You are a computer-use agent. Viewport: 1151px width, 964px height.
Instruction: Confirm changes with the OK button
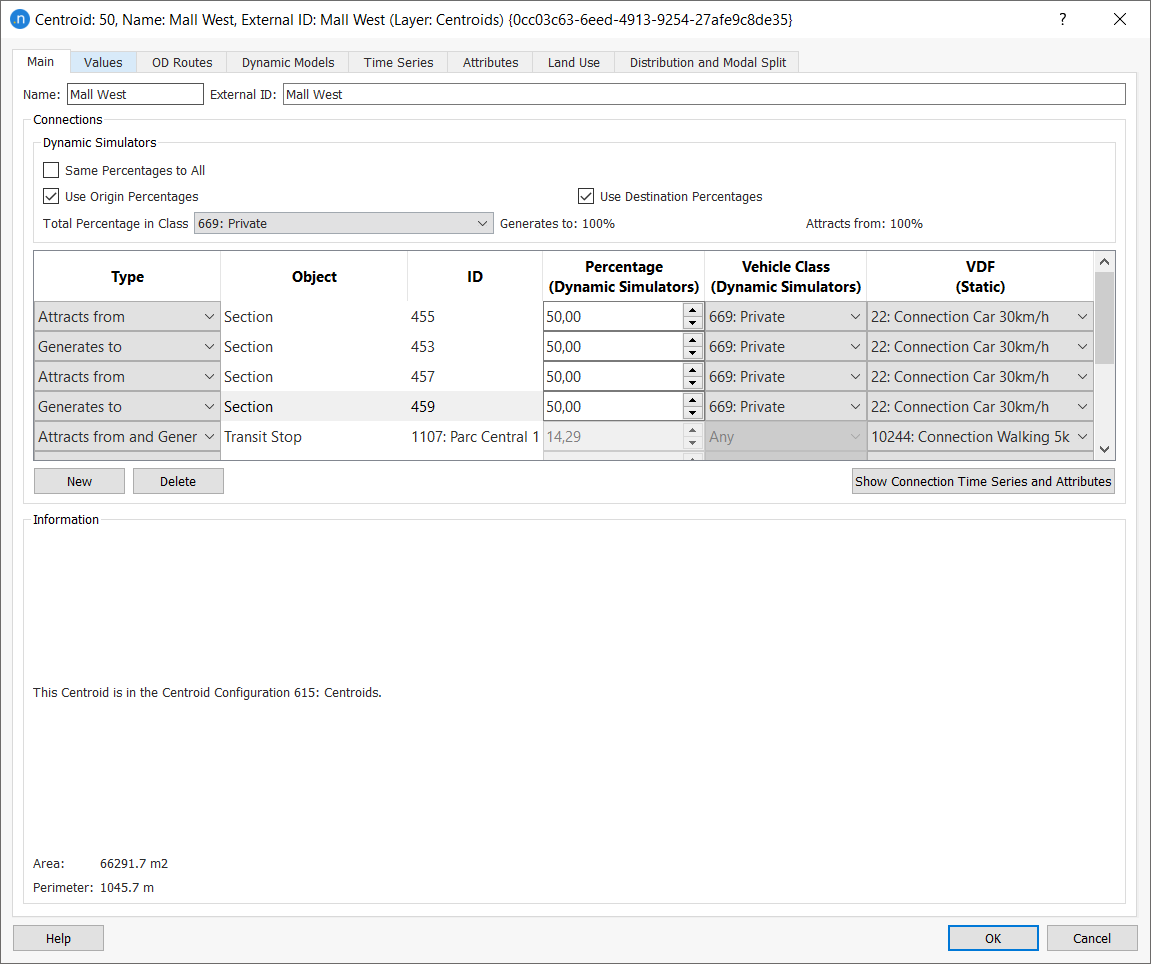point(993,938)
